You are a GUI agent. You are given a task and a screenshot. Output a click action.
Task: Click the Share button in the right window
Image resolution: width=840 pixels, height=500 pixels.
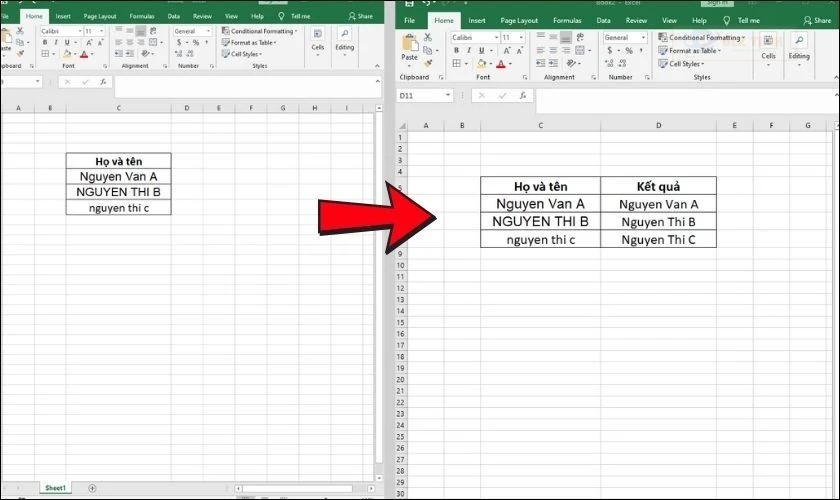coord(815,20)
